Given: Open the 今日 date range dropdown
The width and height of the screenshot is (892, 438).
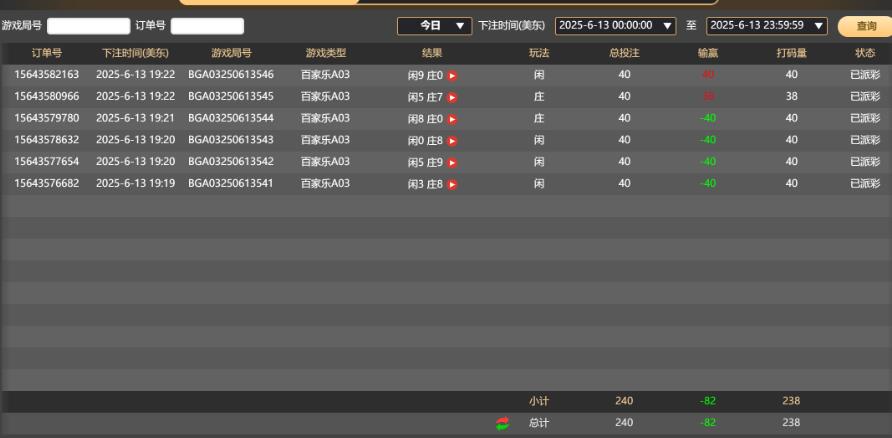Looking at the screenshot, I should 435,26.
